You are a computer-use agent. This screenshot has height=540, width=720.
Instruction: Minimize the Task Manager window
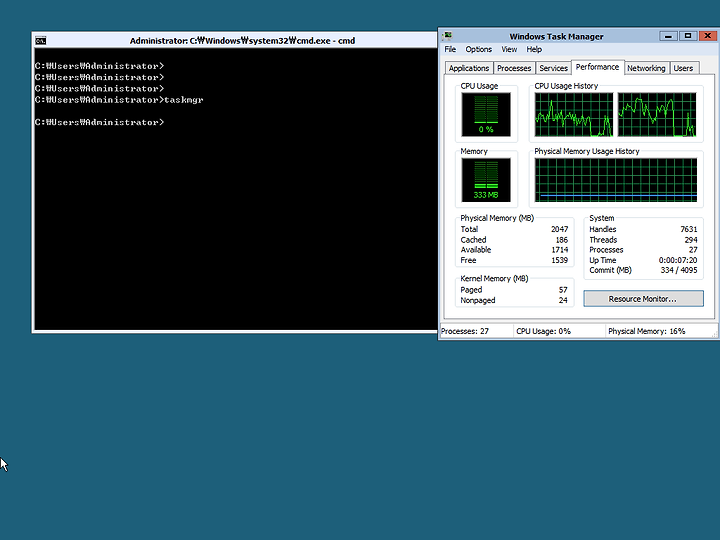[668, 36]
